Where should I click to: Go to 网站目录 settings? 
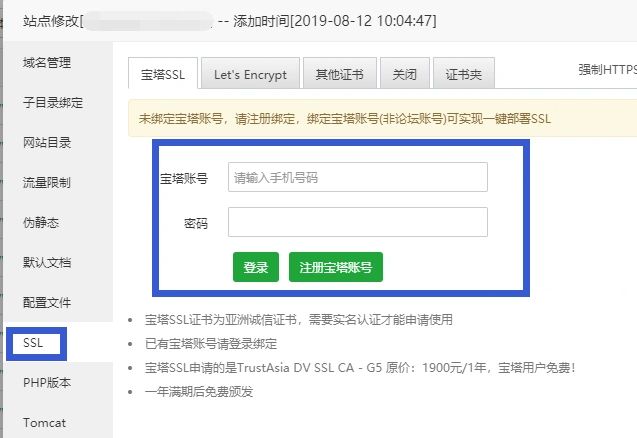[47, 143]
